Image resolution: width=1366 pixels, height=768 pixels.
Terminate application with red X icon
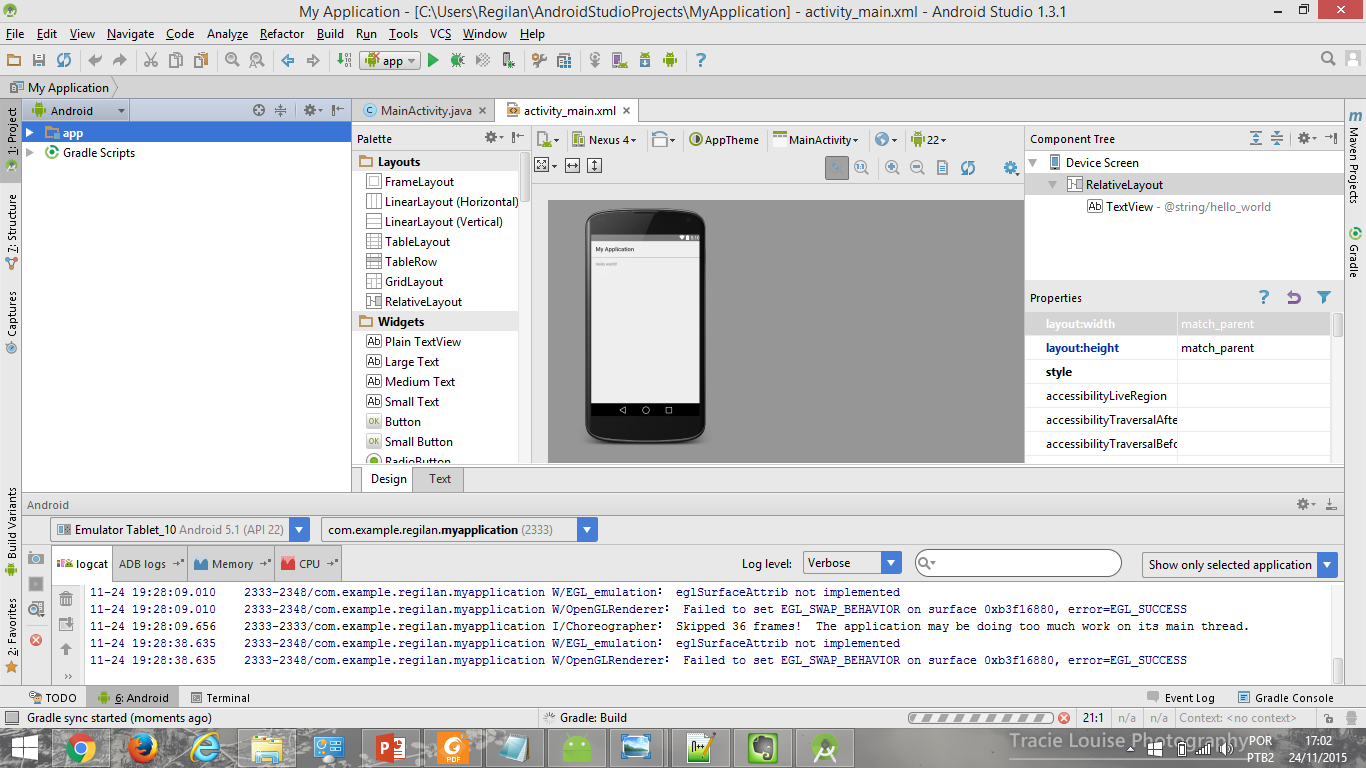pos(36,640)
